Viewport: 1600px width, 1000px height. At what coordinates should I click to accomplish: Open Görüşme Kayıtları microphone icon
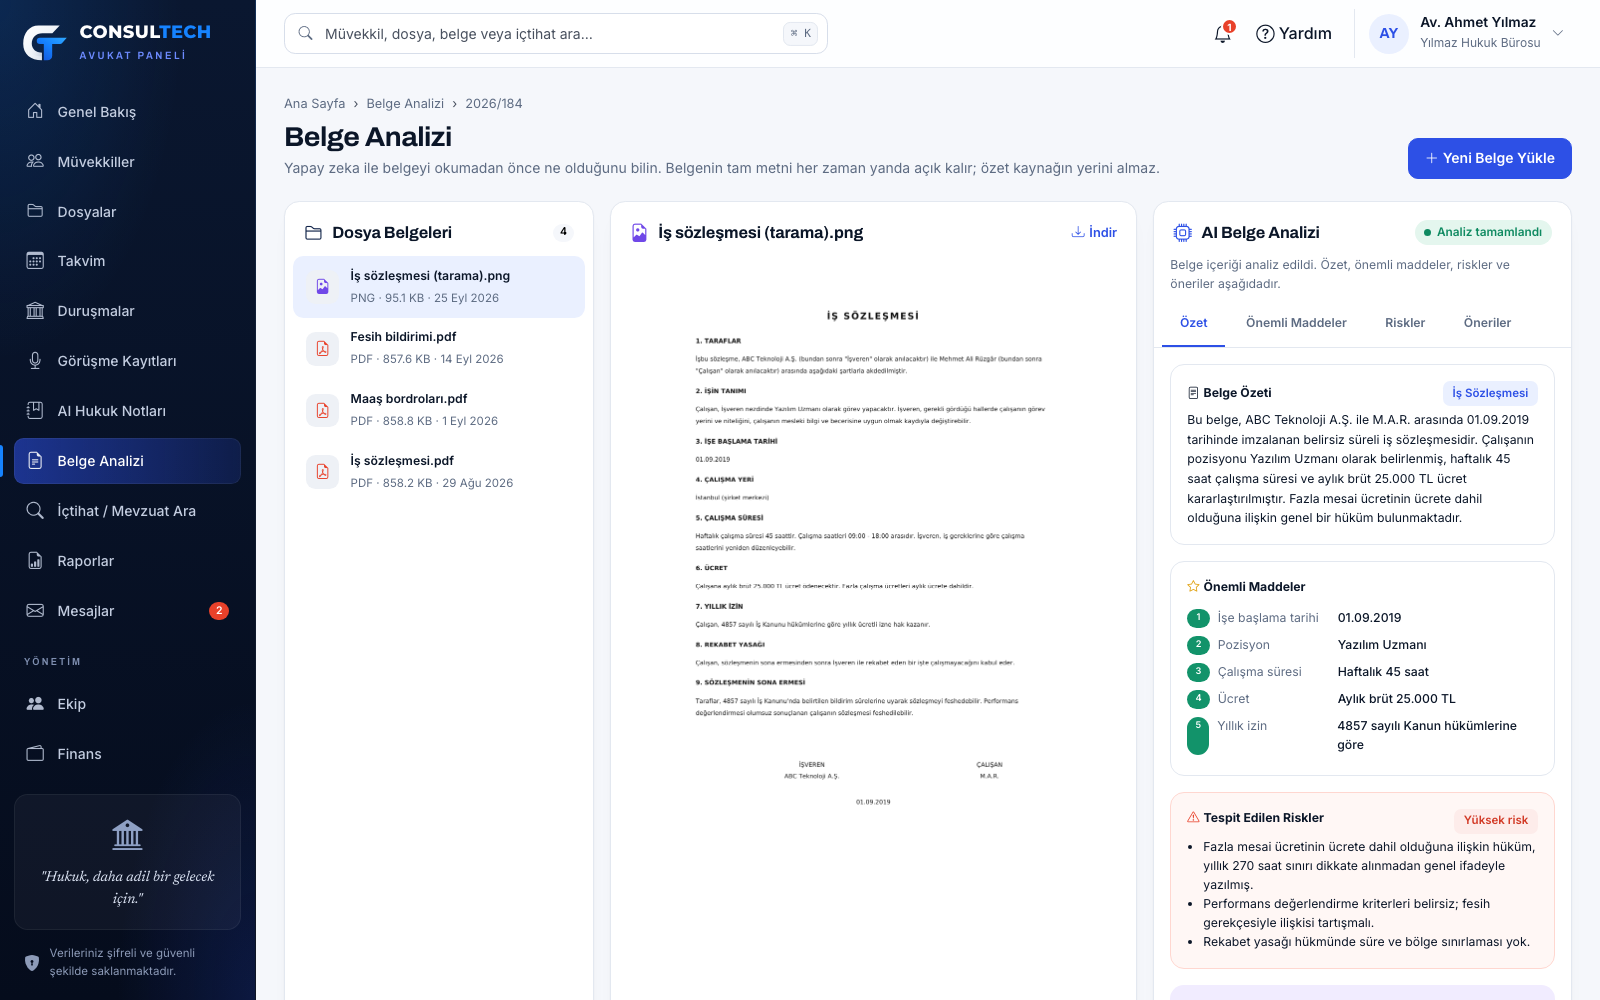pos(35,361)
